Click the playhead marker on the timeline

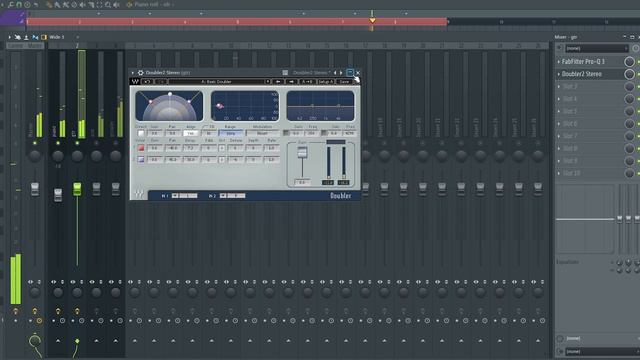[372, 20]
